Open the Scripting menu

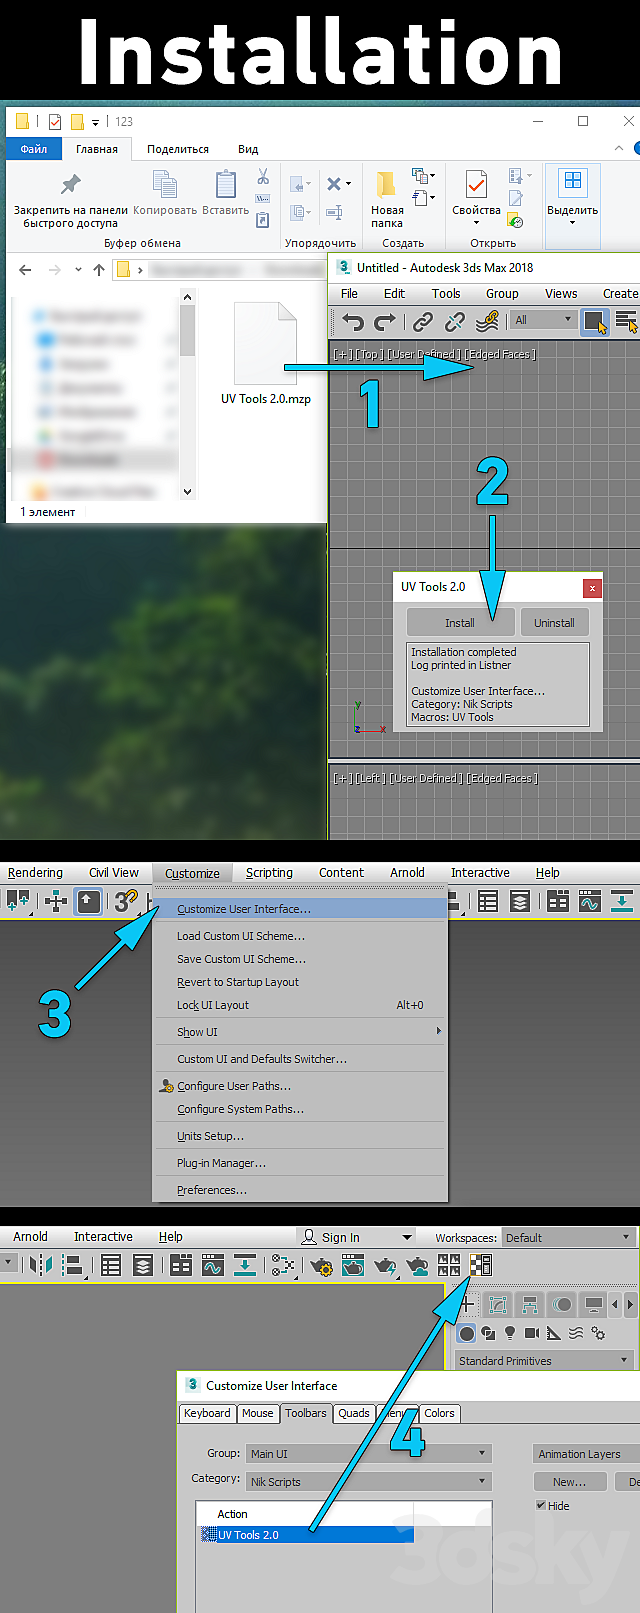pyautogui.click(x=269, y=873)
